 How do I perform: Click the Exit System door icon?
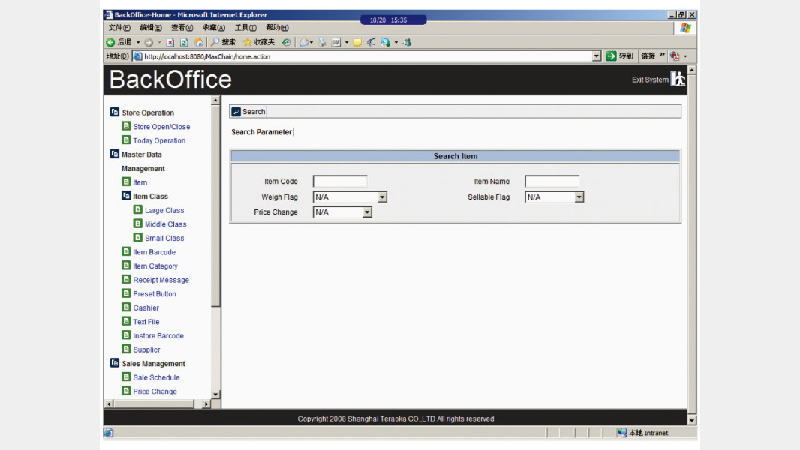pyautogui.click(x=679, y=80)
